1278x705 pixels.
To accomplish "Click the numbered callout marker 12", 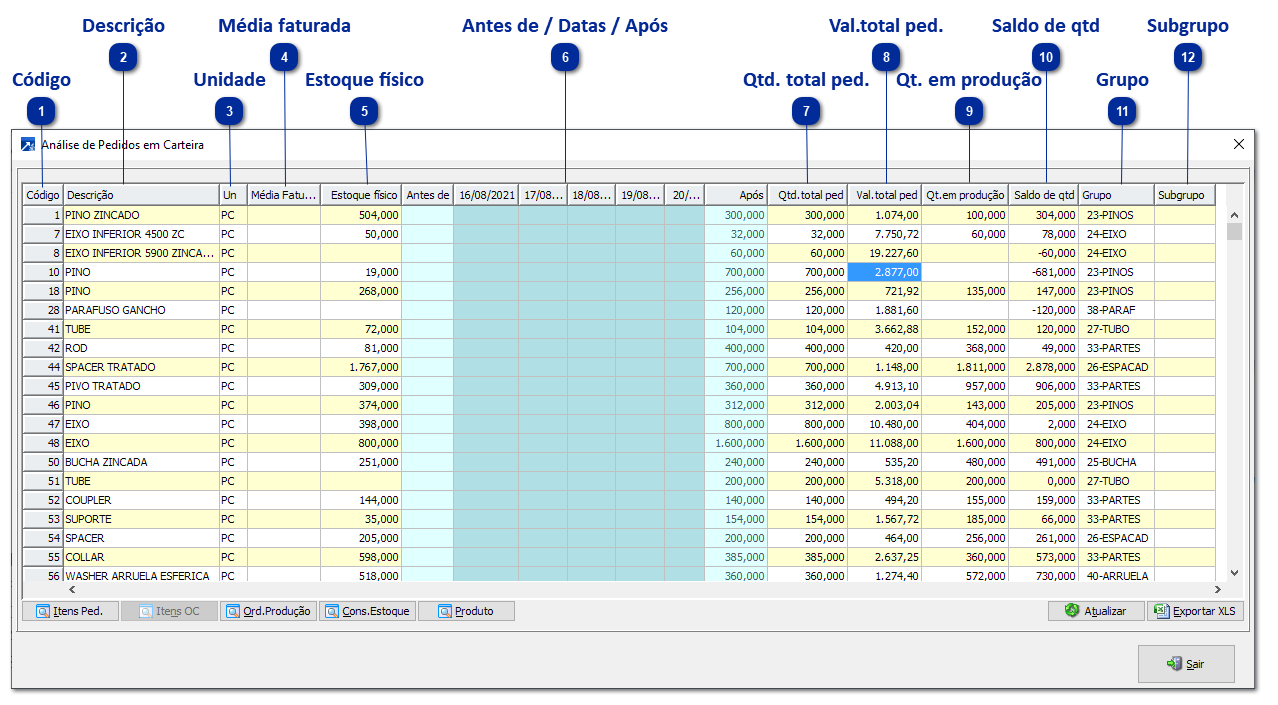I will (x=1187, y=58).
